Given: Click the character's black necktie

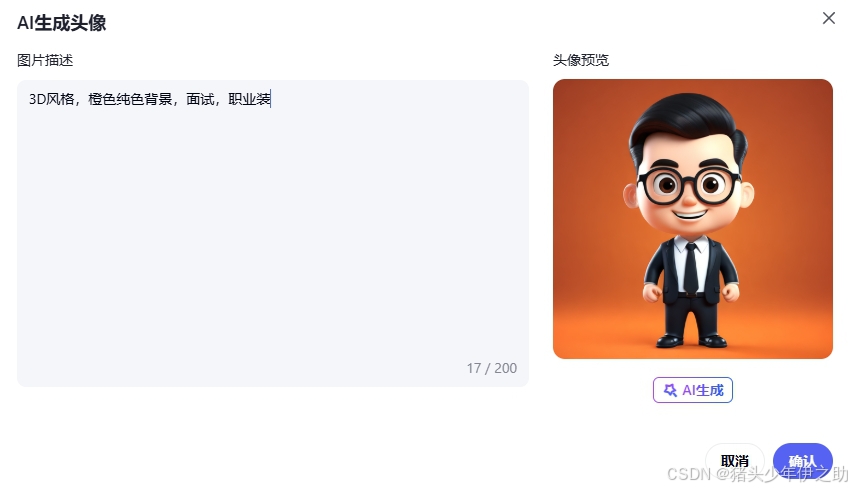Looking at the screenshot, I should pyautogui.click(x=691, y=268).
